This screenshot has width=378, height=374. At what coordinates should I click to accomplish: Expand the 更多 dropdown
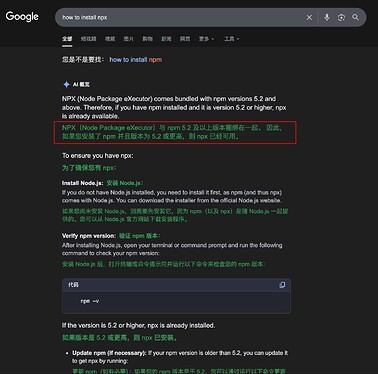[206, 39]
